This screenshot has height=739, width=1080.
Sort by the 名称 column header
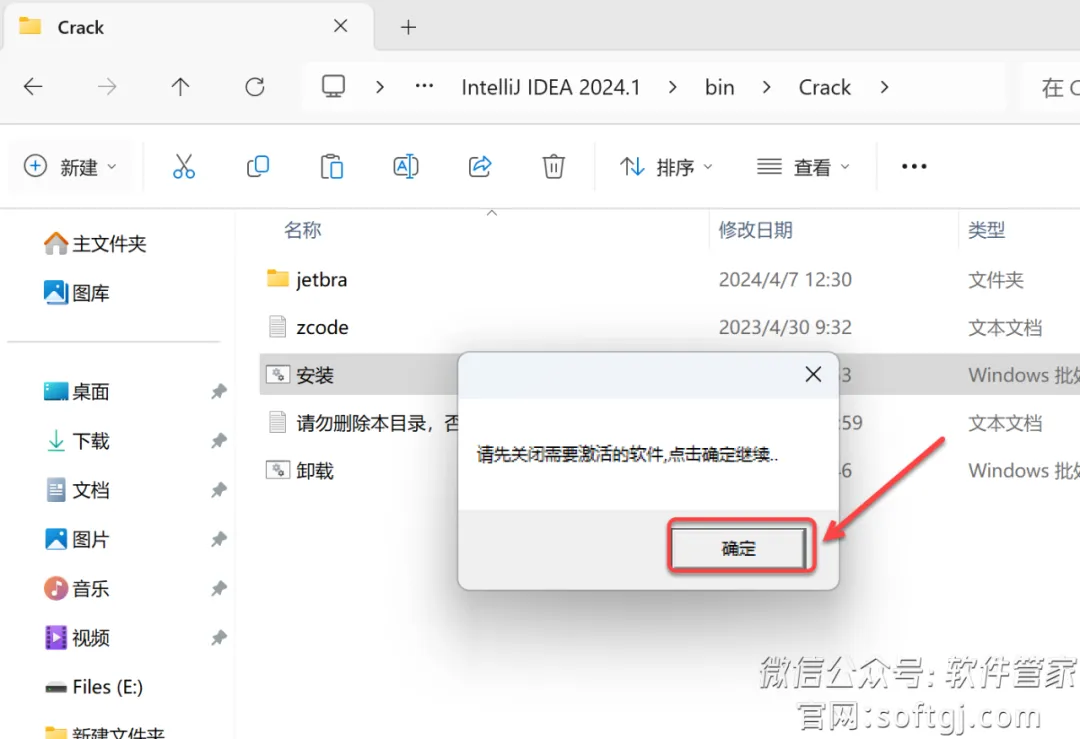[303, 230]
